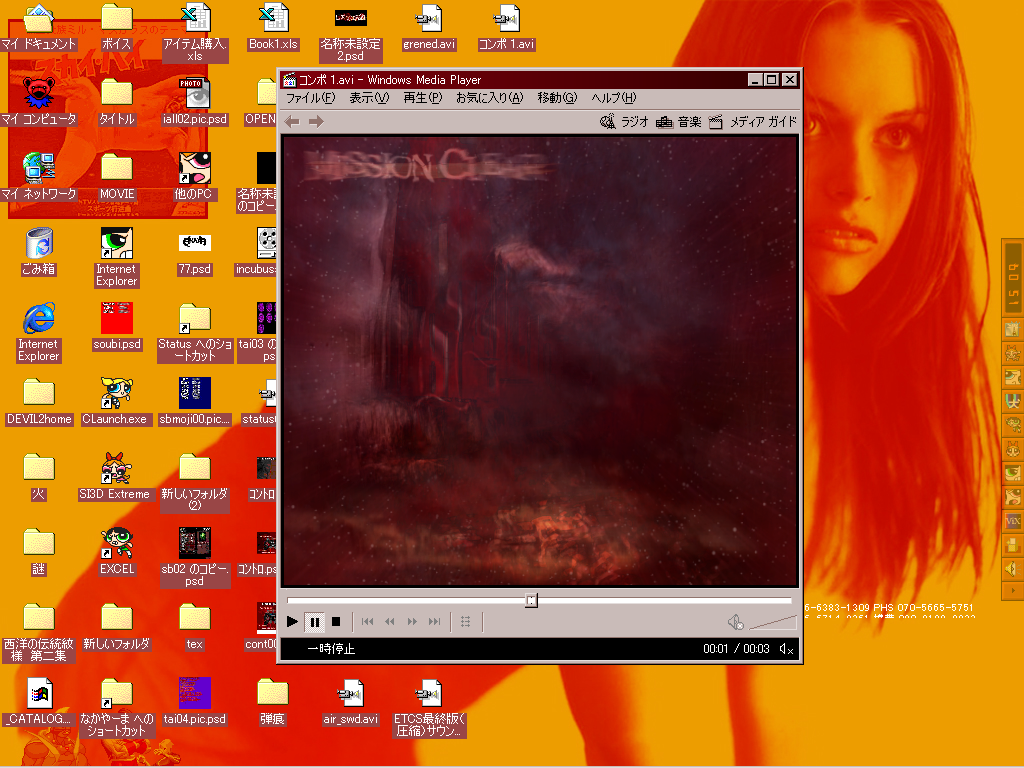Select the tex folder
The image size is (1024, 768).
point(195,628)
